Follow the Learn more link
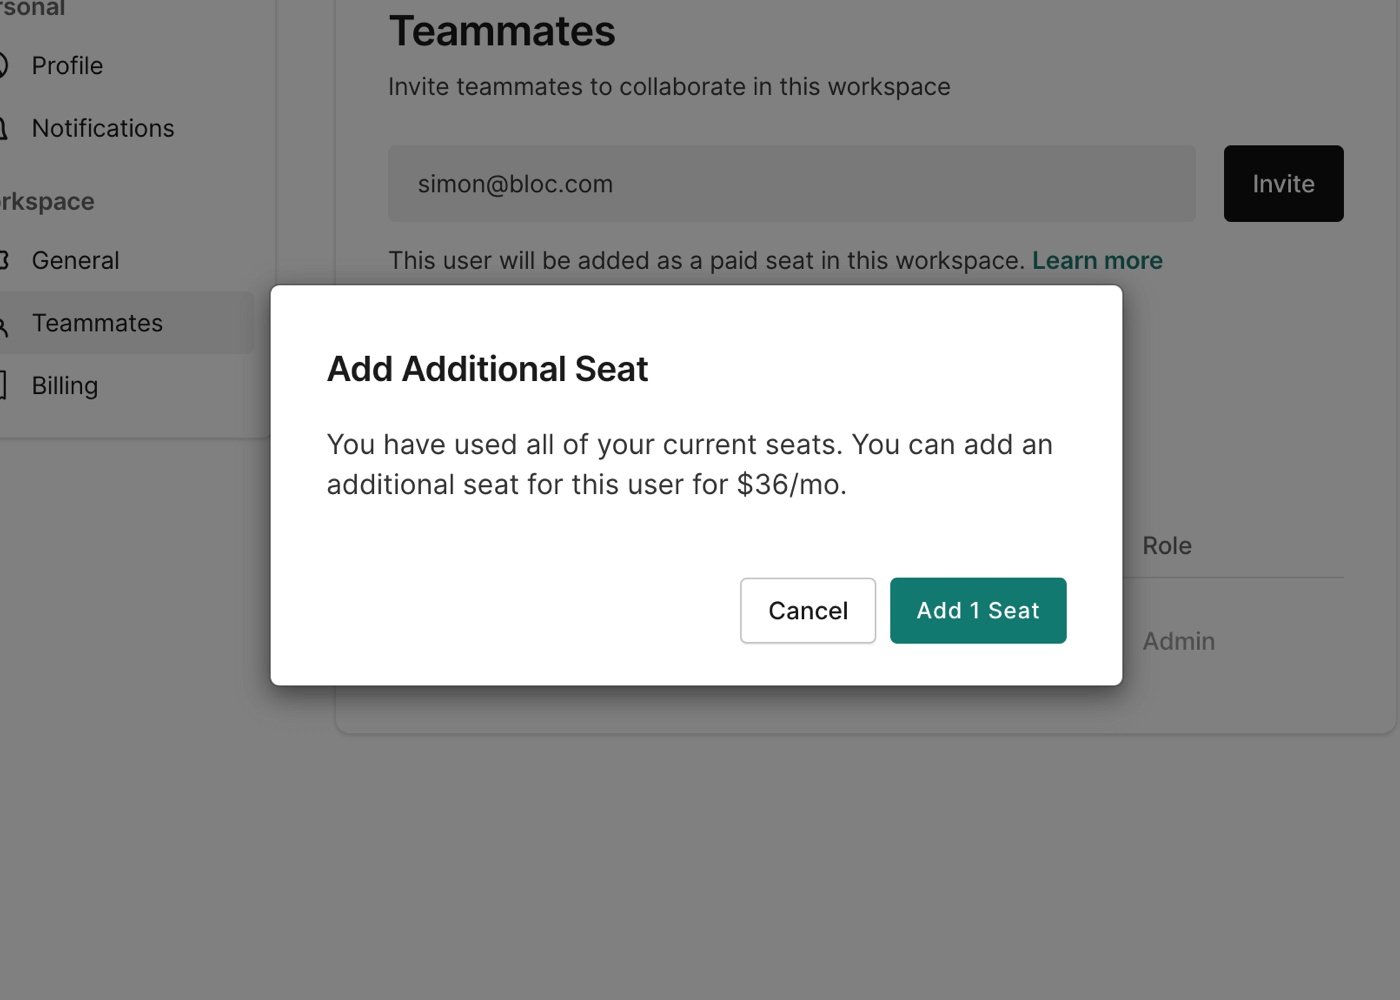Image resolution: width=1400 pixels, height=1000 pixels. click(1097, 261)
